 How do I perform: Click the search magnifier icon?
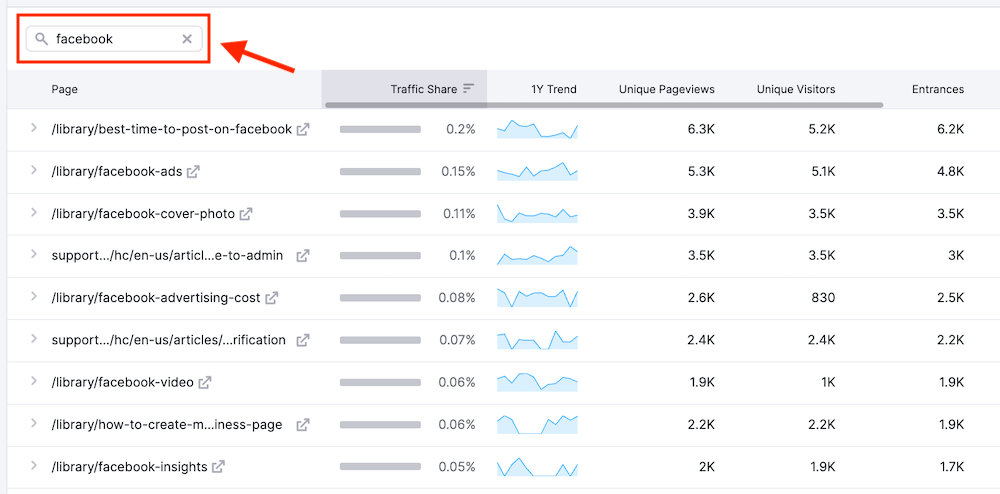click(x=41, y=39)
